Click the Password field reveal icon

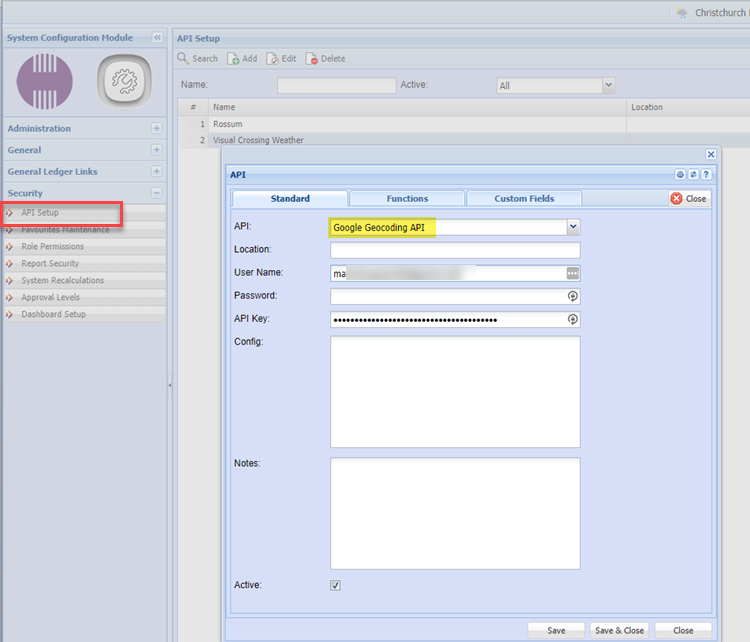[x=573, y=296]
